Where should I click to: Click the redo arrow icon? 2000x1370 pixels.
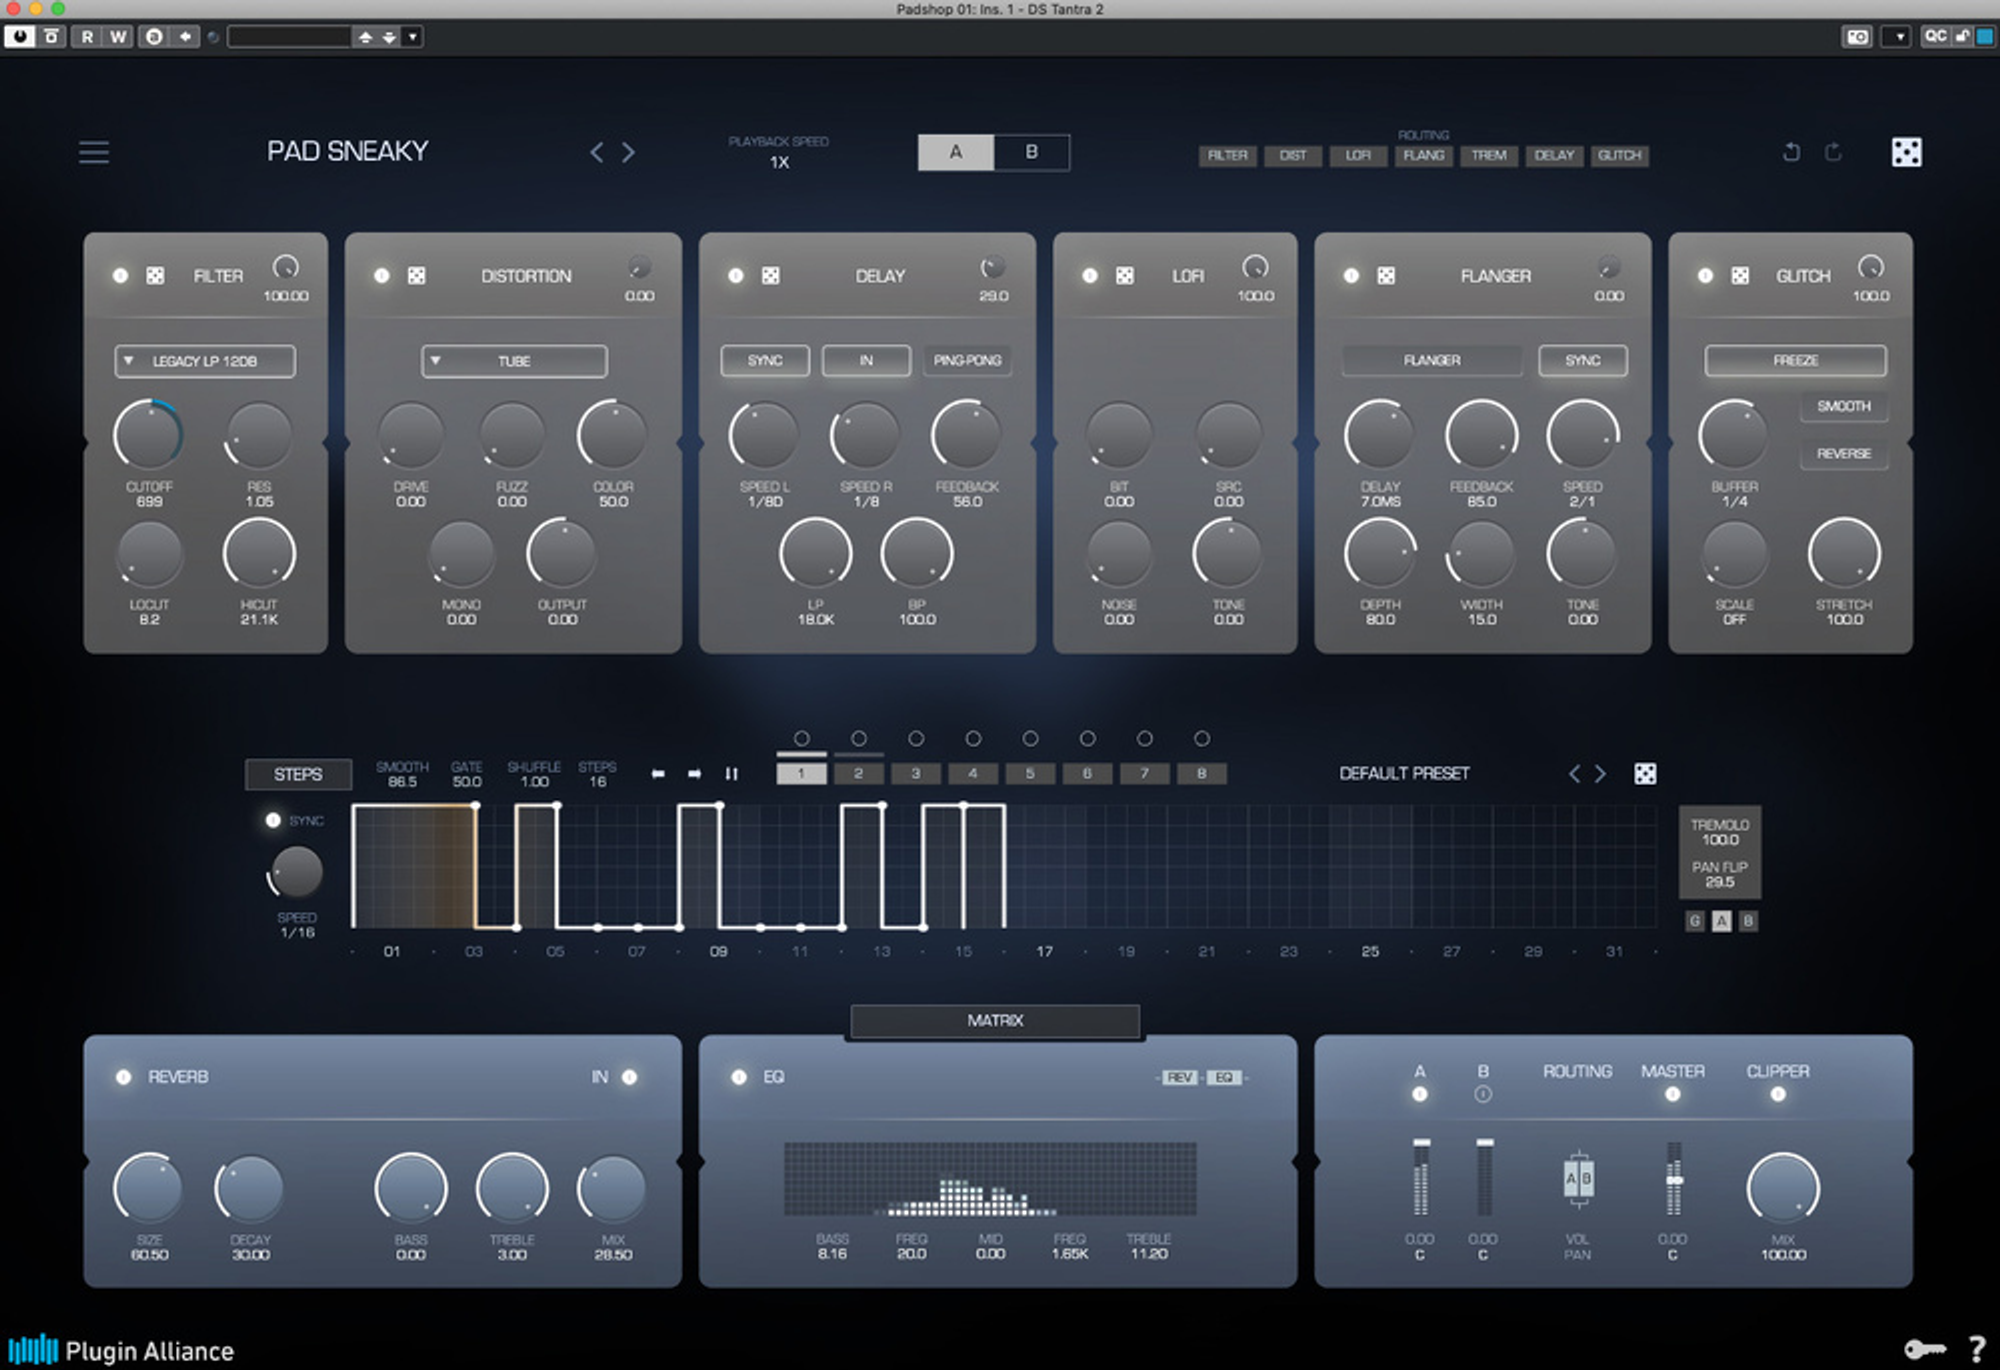pyautogui.click(x=1833, y=152)
